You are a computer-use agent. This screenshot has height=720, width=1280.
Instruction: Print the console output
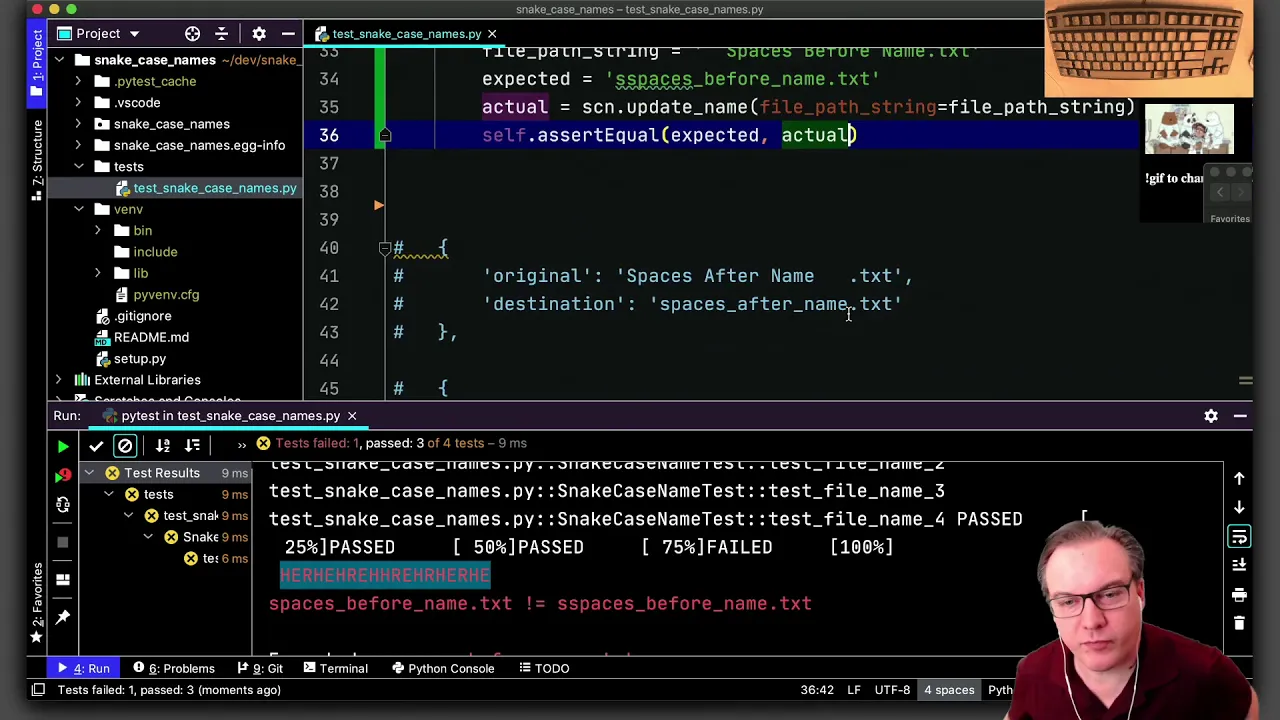click(1239, 595)
